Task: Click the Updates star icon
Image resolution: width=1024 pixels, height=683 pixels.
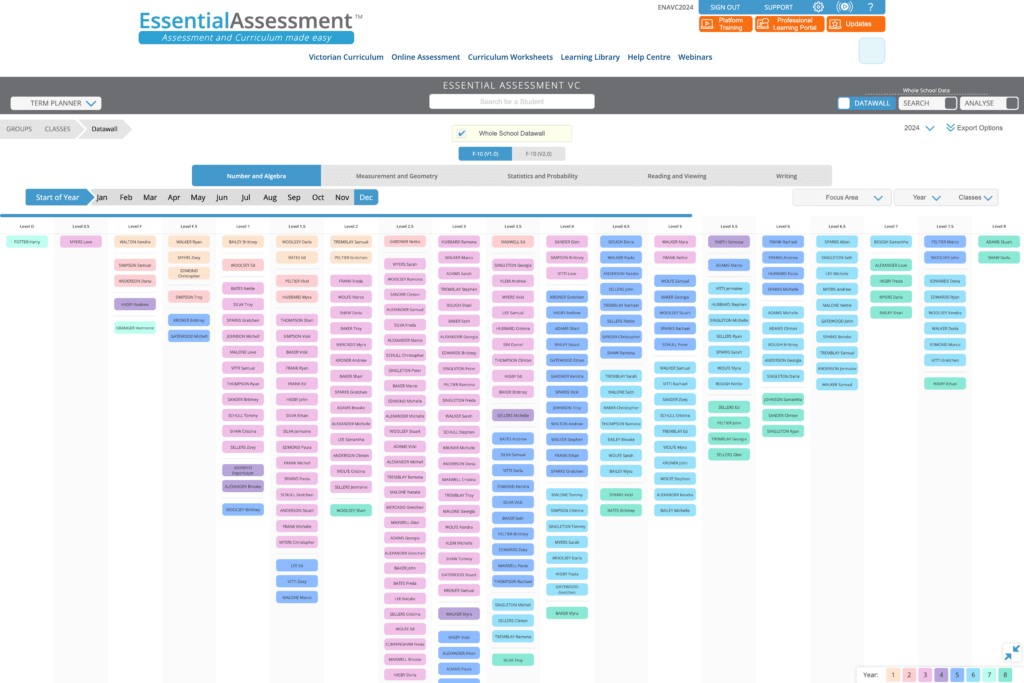Action: 835,24
